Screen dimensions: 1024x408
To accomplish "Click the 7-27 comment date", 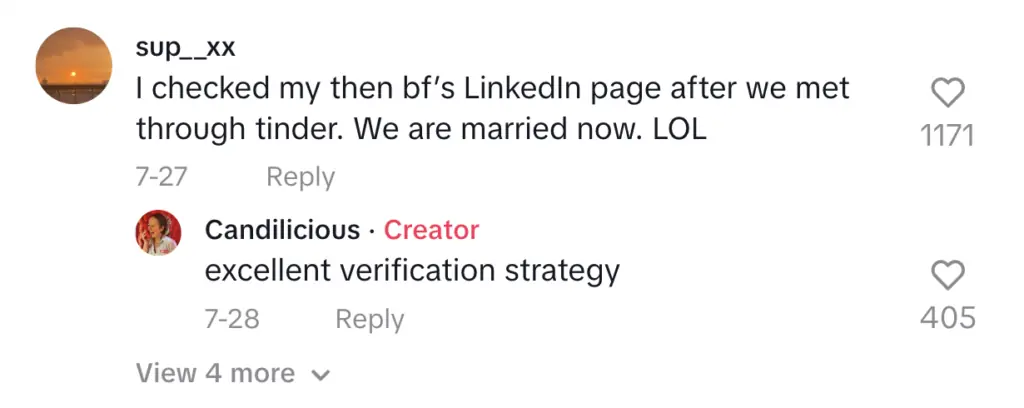I will pos(161,177).
